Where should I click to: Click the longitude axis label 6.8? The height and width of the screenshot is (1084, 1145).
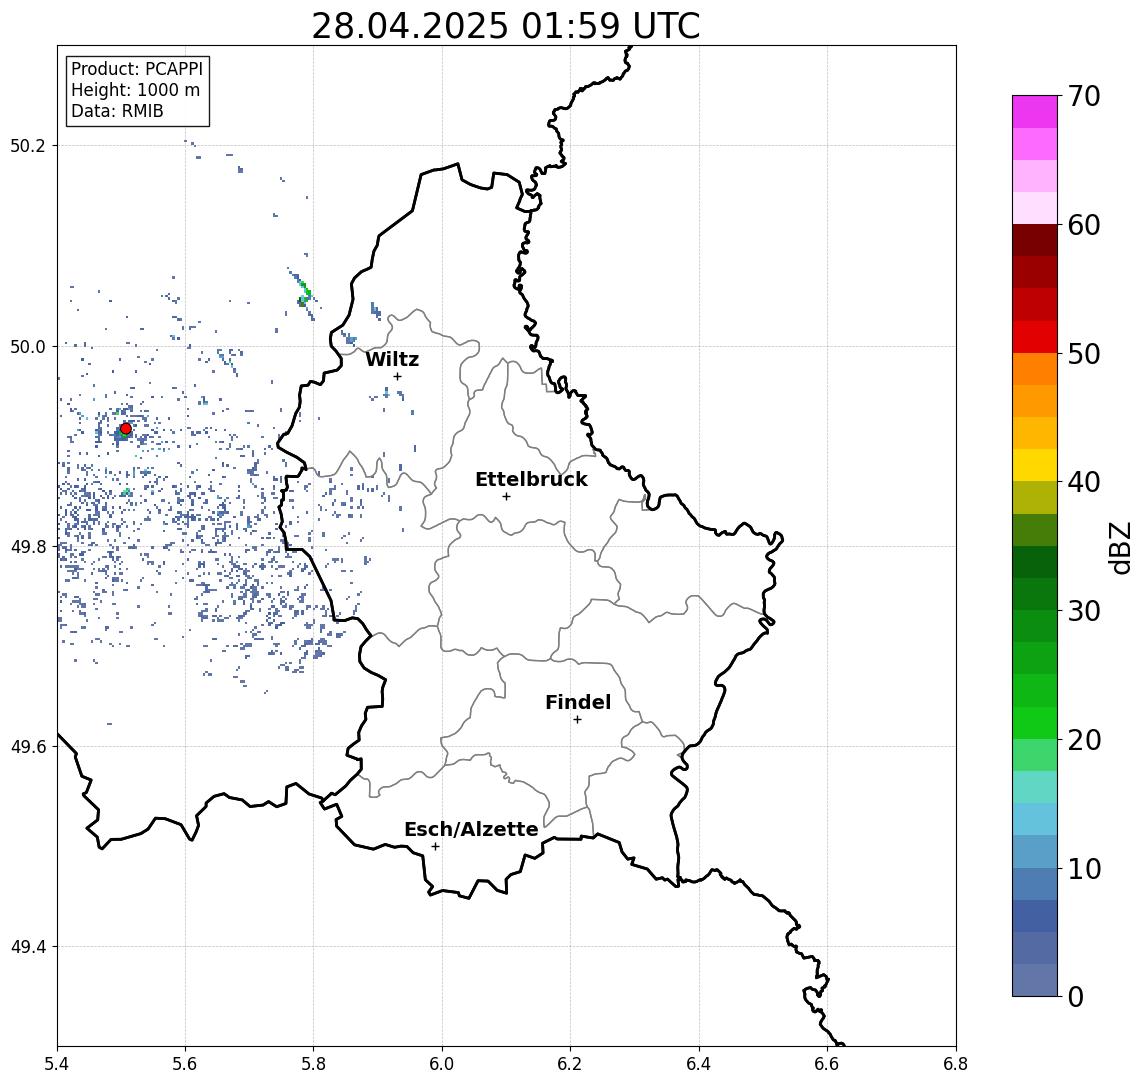pos(956,1064)
